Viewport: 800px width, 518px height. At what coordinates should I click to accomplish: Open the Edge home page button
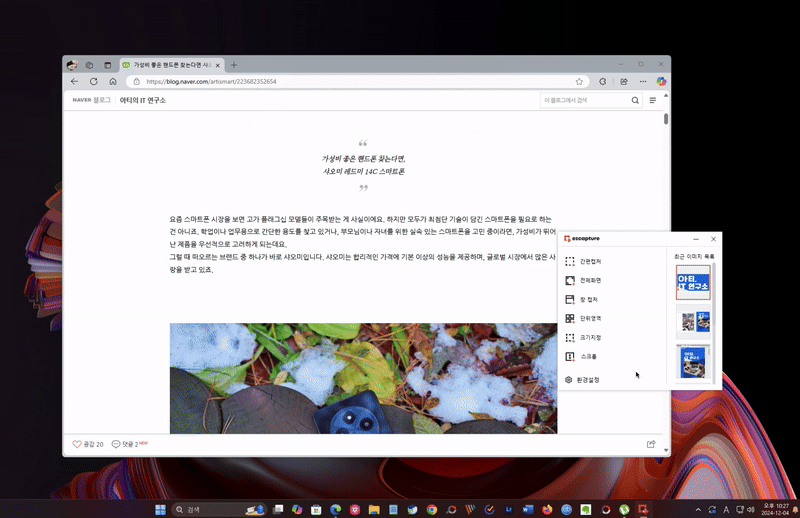point(113,82)
